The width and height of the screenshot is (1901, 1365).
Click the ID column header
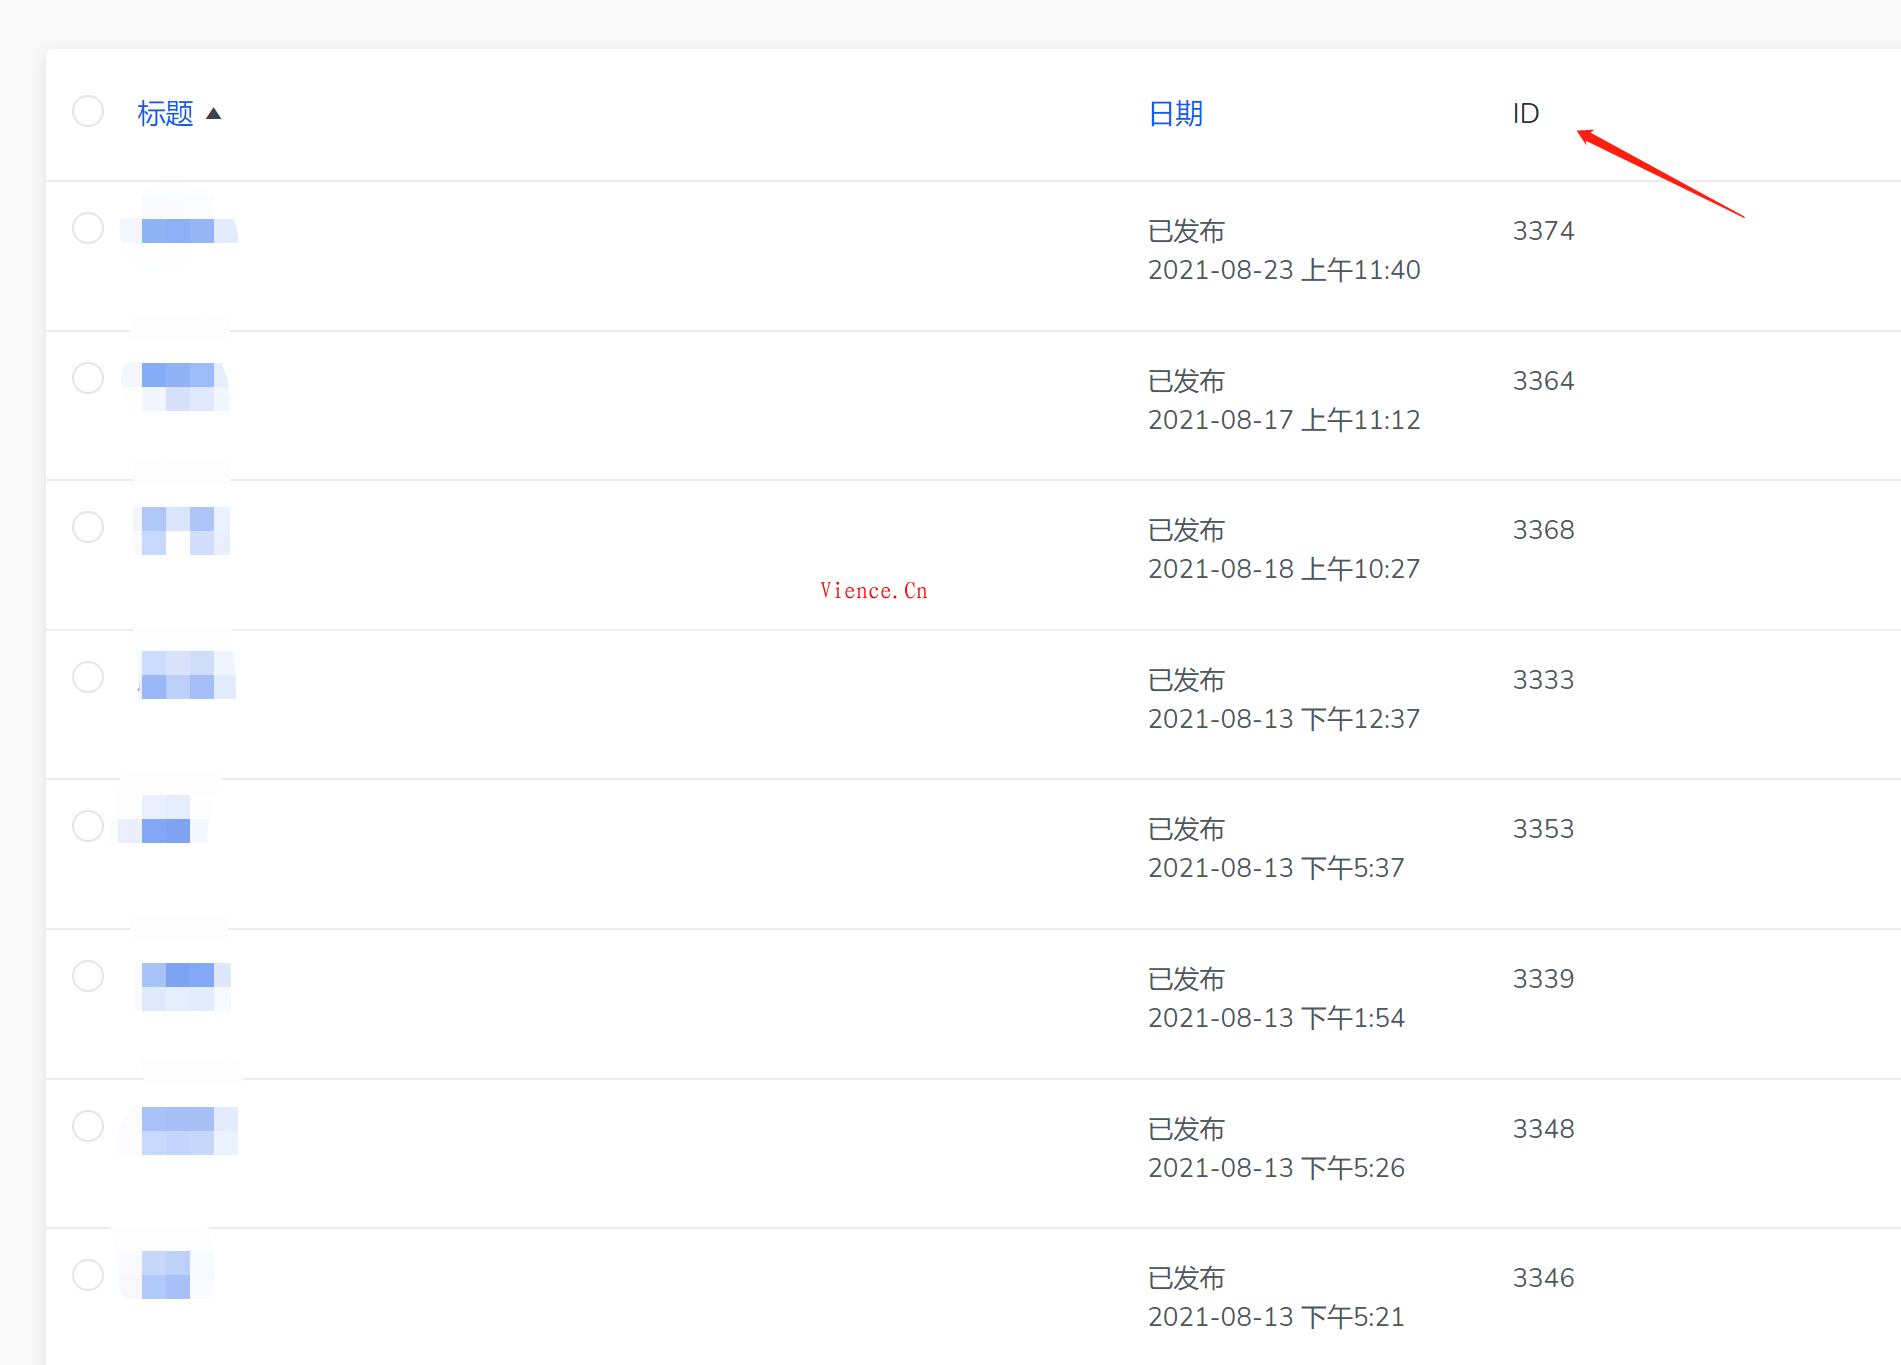point(1526,113)
